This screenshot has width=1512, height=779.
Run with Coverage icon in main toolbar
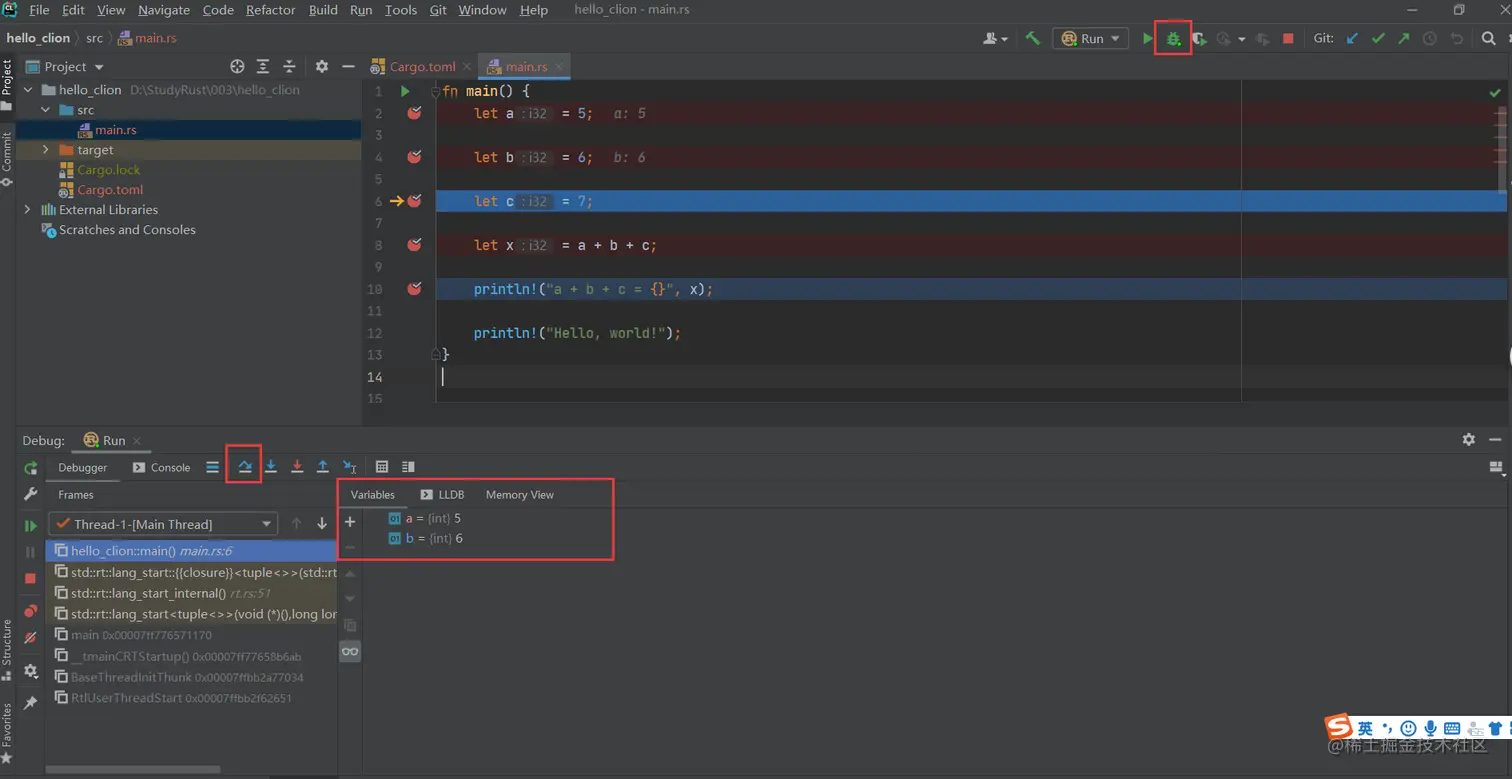click(x=1200, y=39)
